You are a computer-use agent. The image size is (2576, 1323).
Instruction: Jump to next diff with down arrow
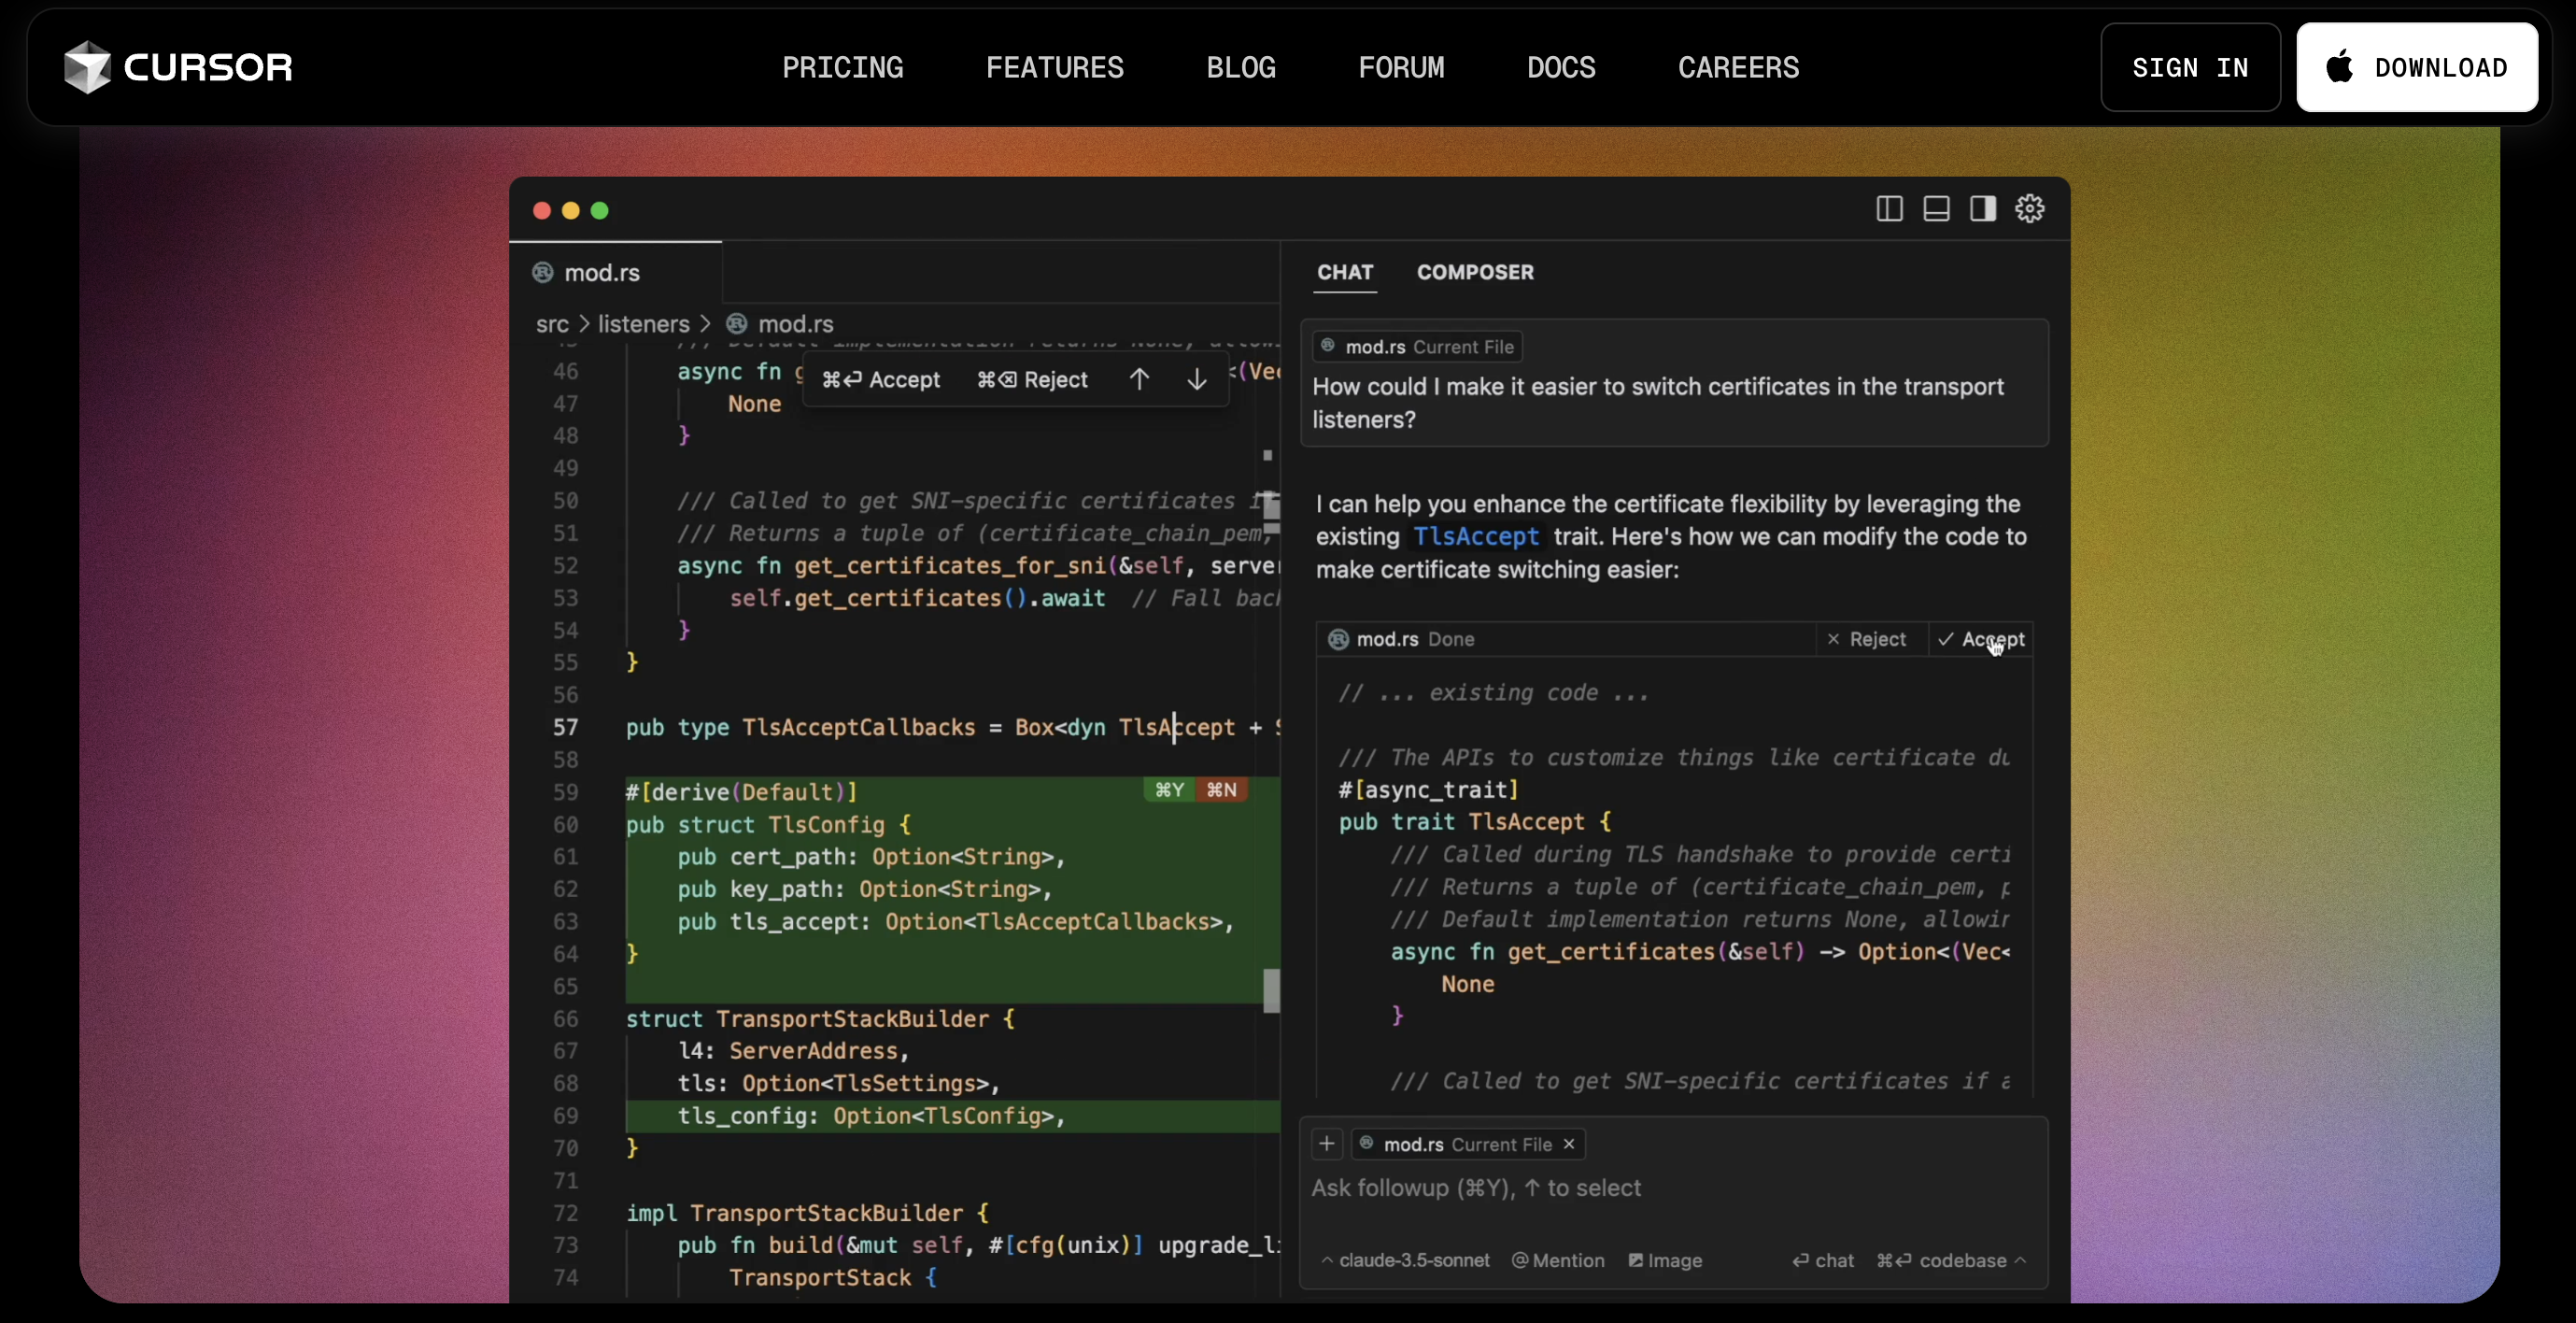coord(1196,379)
